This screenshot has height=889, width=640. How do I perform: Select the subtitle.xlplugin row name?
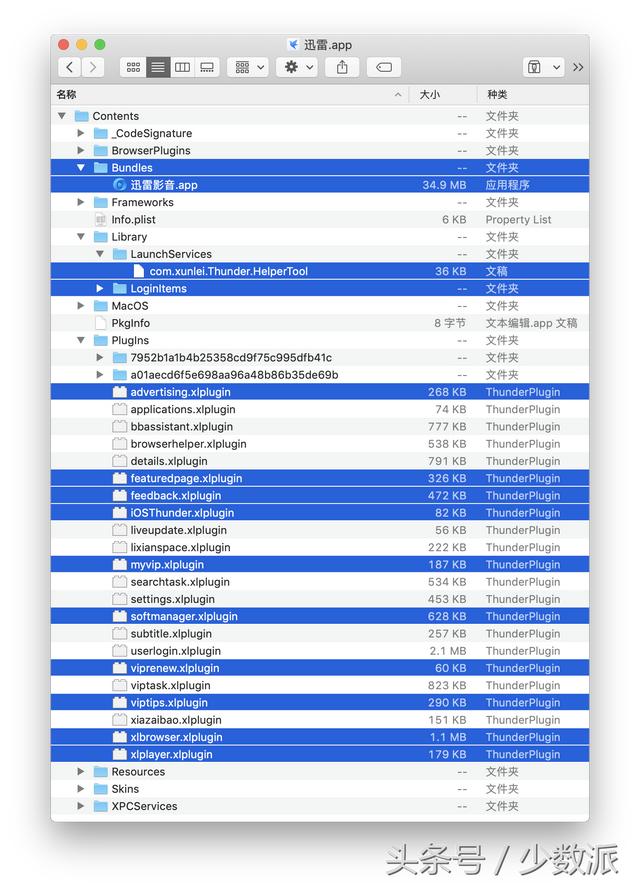(171, 634)
